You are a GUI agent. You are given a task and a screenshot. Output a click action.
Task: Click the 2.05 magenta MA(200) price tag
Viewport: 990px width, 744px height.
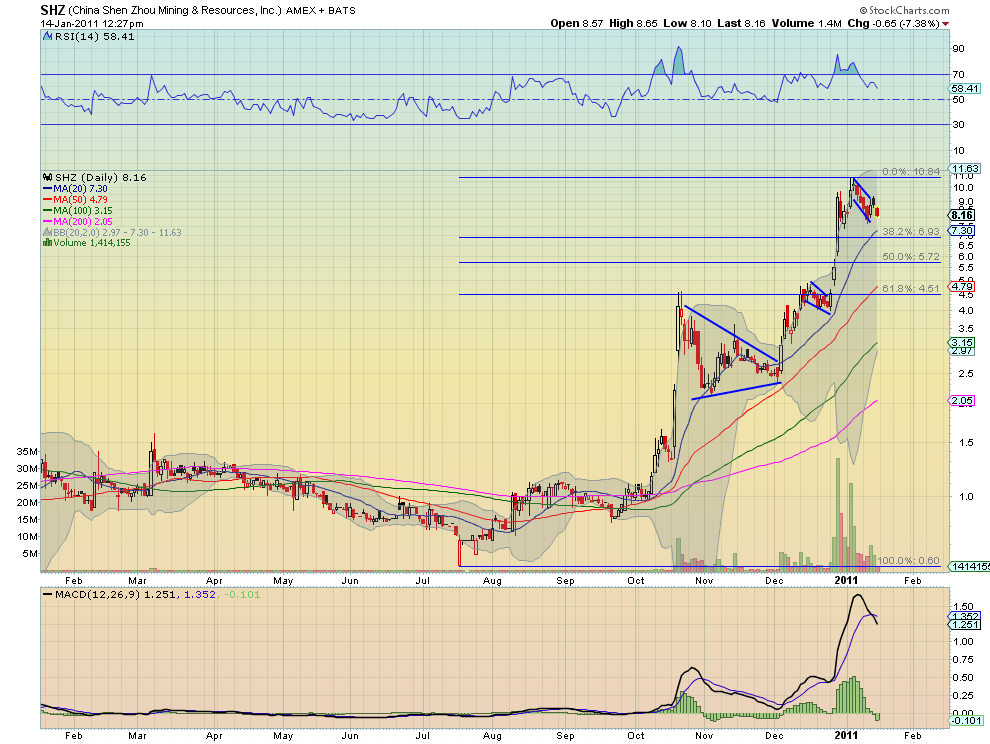963,400
